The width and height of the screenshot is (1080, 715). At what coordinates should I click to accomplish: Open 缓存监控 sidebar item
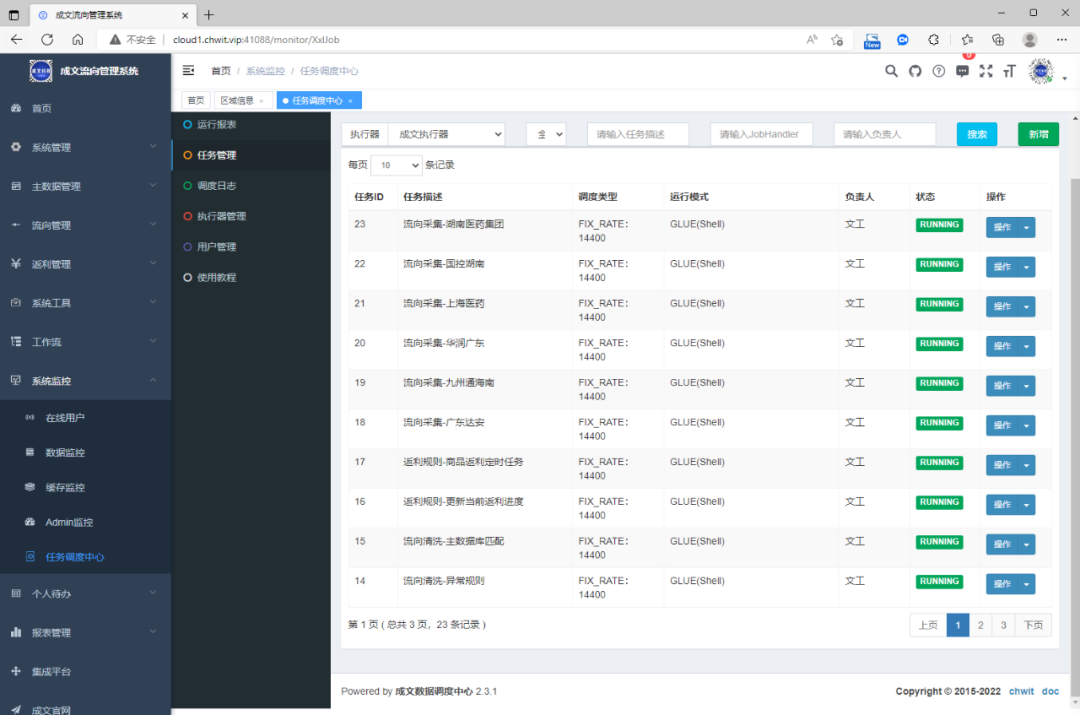pyautogui.click(x=85, y=487)
